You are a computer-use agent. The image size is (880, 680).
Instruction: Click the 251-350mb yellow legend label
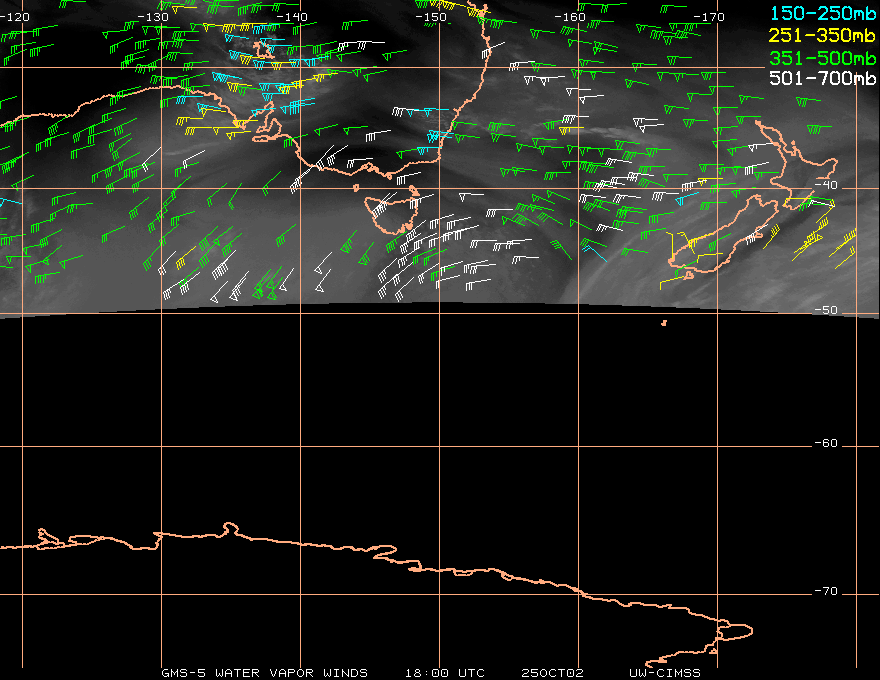[822, 35]
